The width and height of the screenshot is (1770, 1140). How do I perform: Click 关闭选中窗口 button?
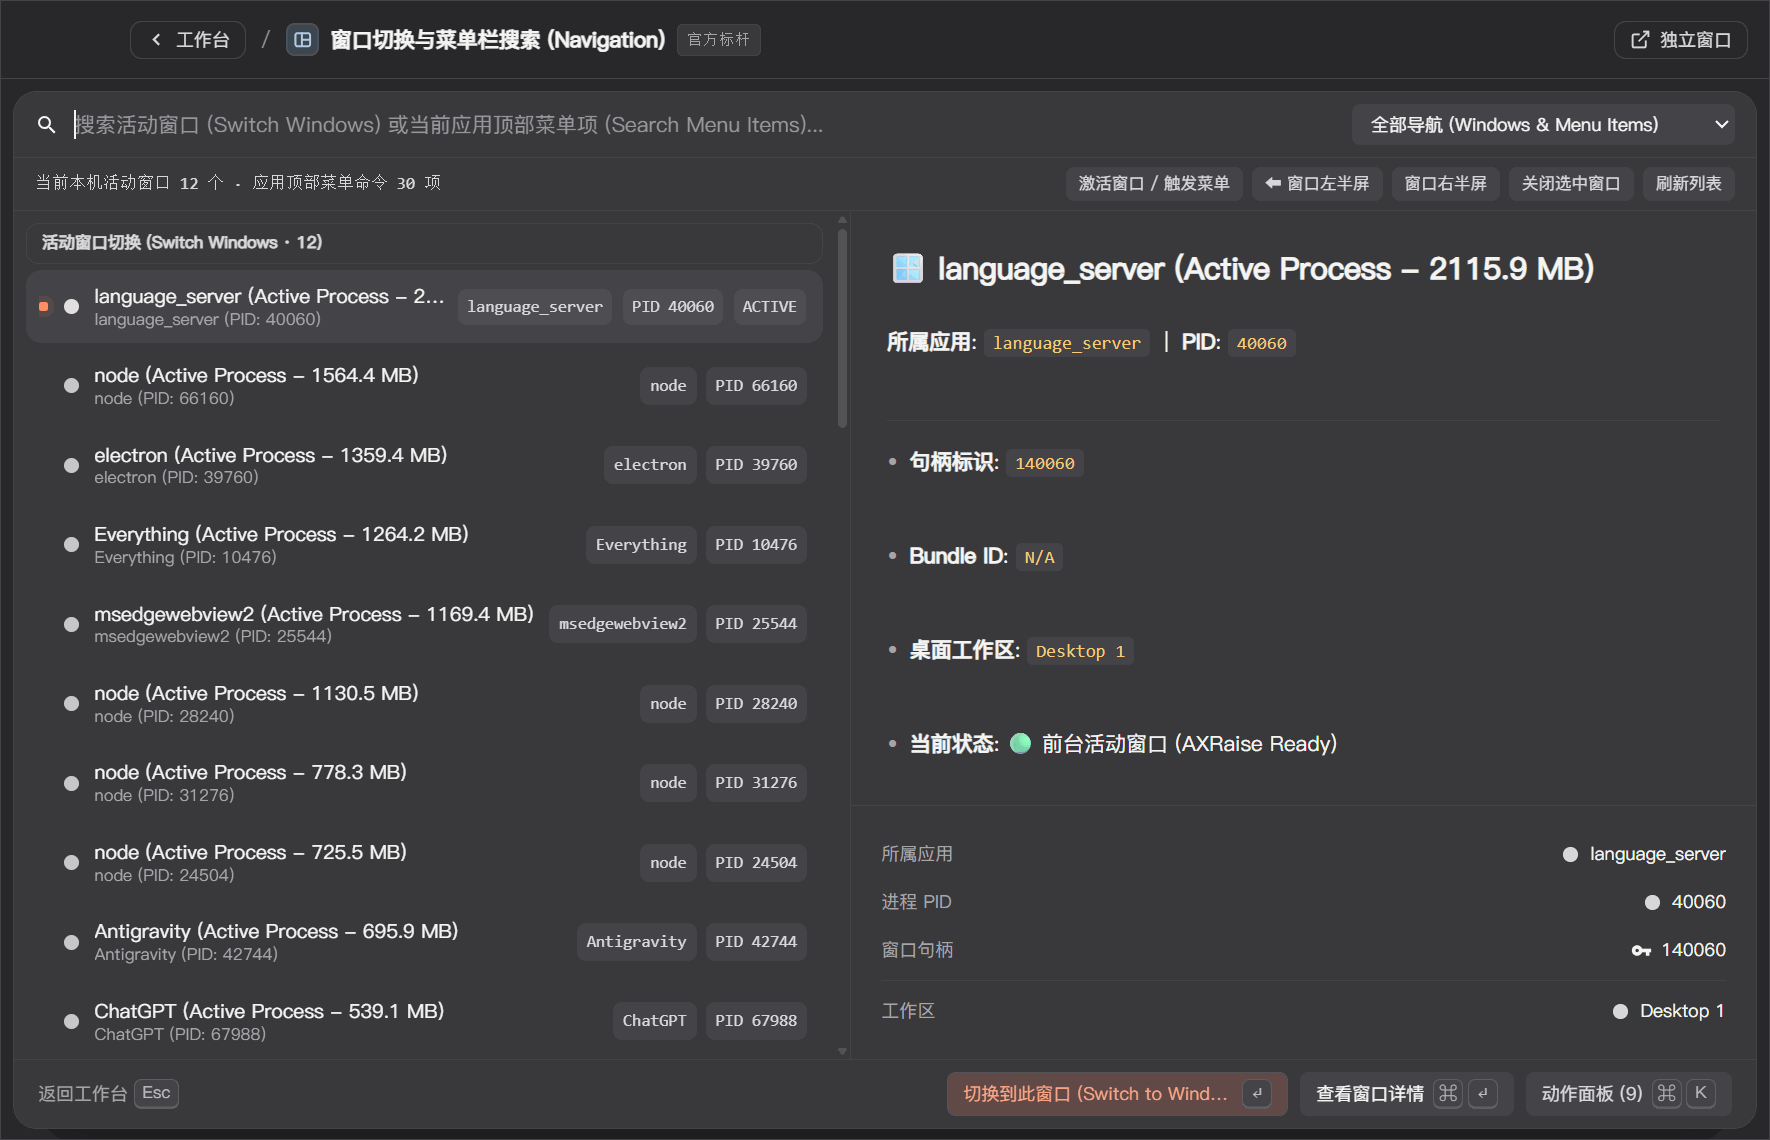click(x=1570, y=183)
